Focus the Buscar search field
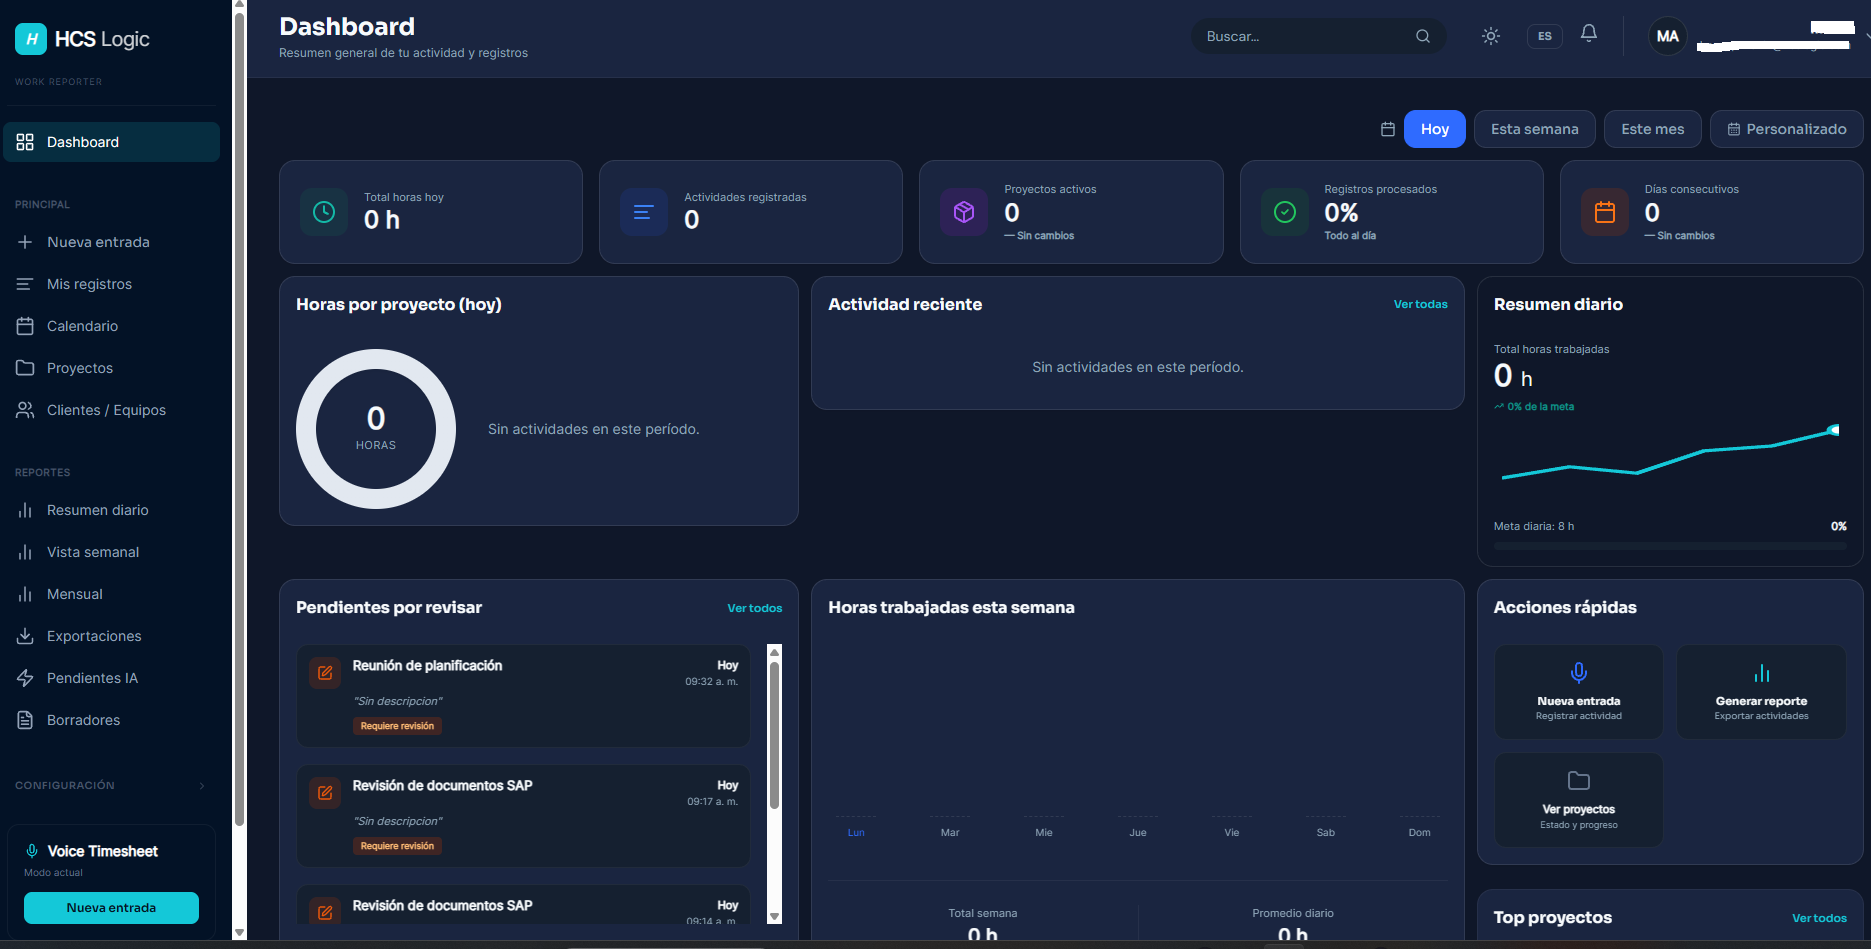Viewport: 1871px width, 949px height. pyautogui.click(x=1318, y=36)
